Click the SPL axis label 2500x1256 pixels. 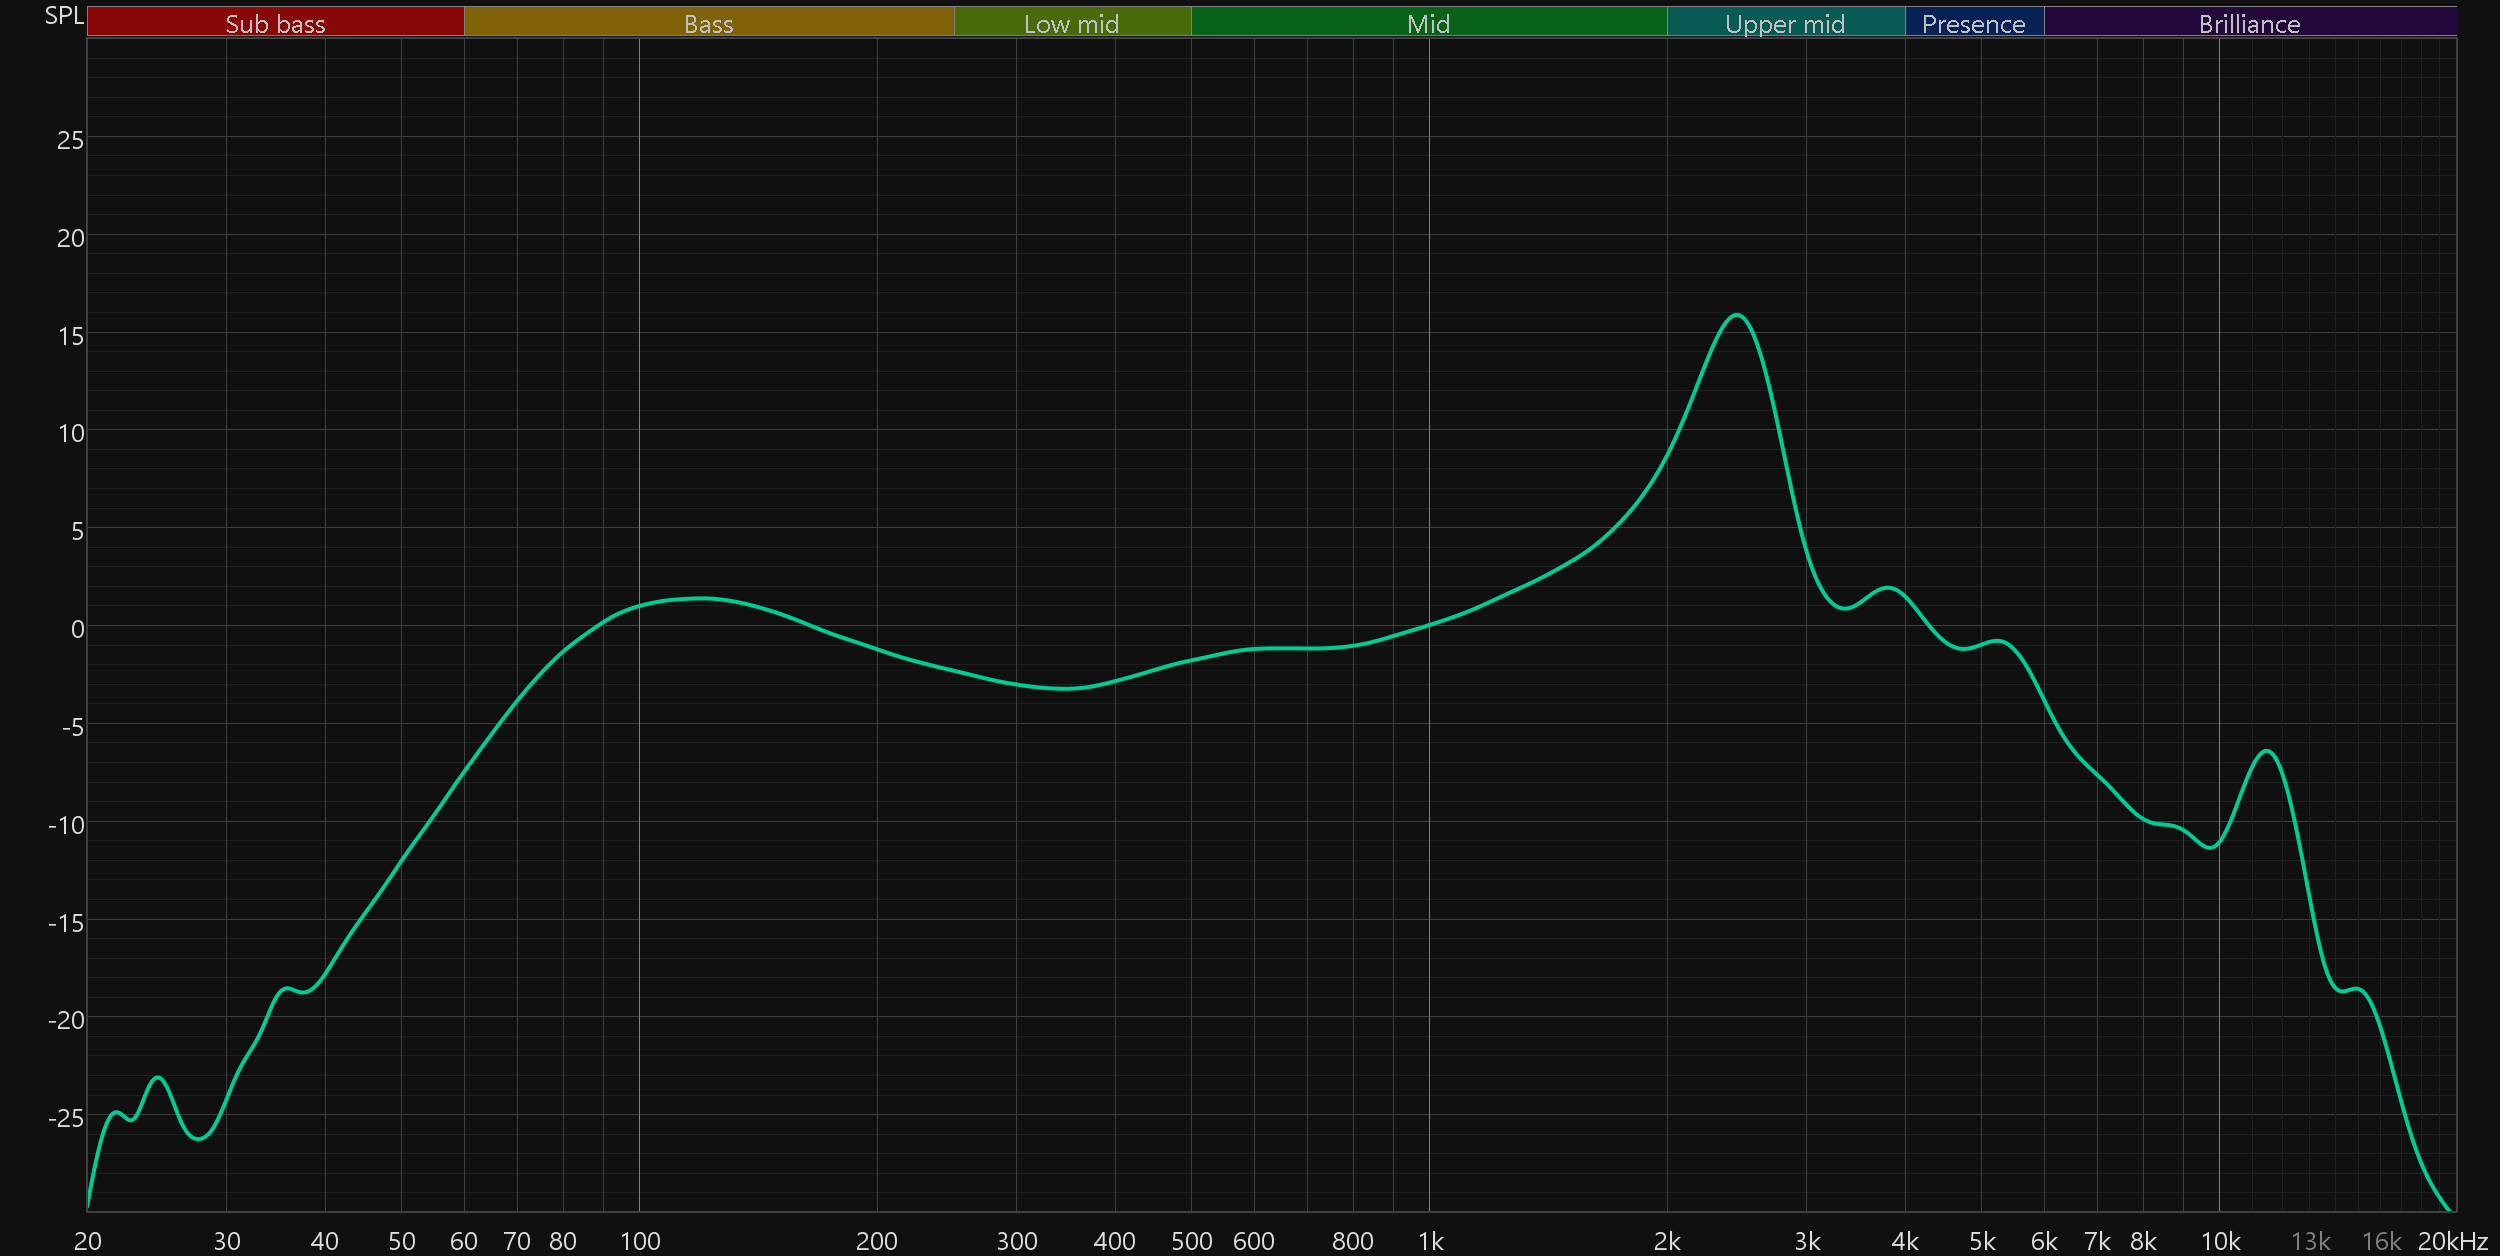coord(64,16)
